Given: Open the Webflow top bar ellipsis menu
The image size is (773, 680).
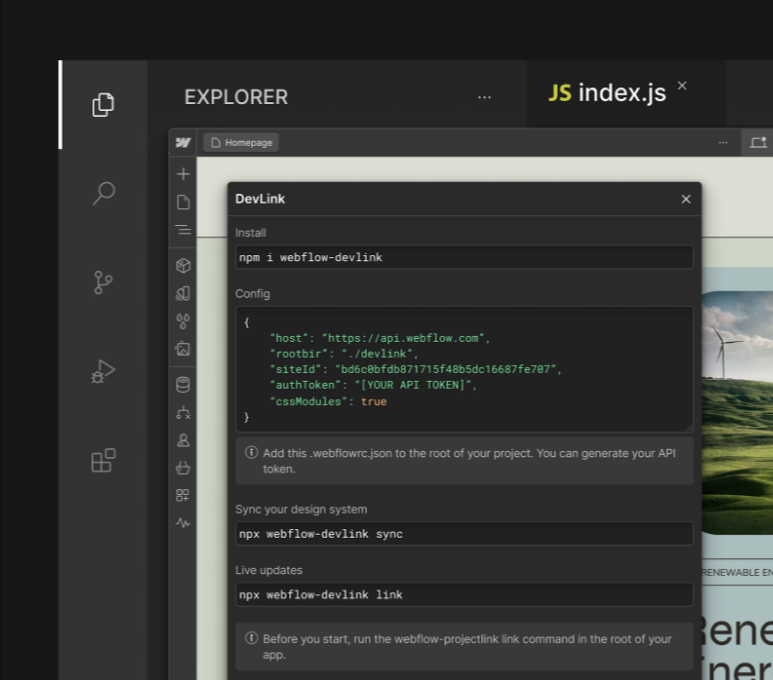Looking at the screenshot, I should tap(723, 143).
